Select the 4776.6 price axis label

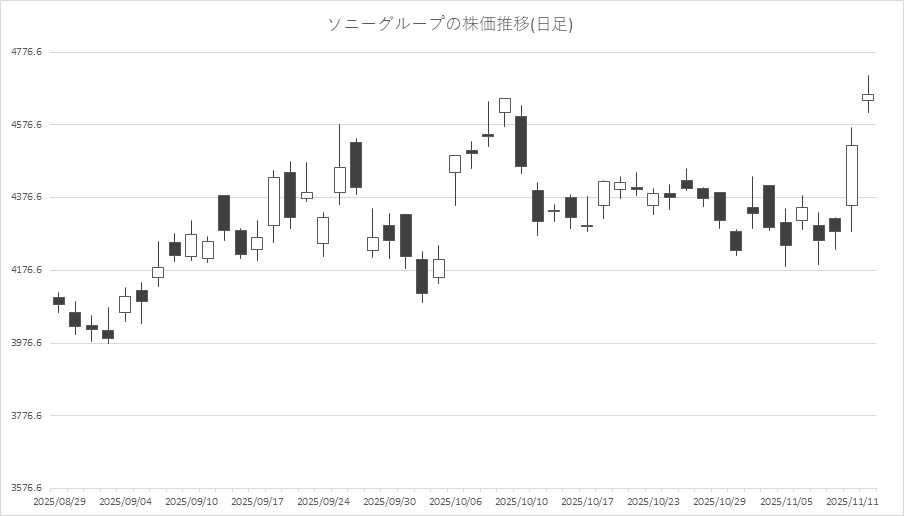click(x=26, y=52)
